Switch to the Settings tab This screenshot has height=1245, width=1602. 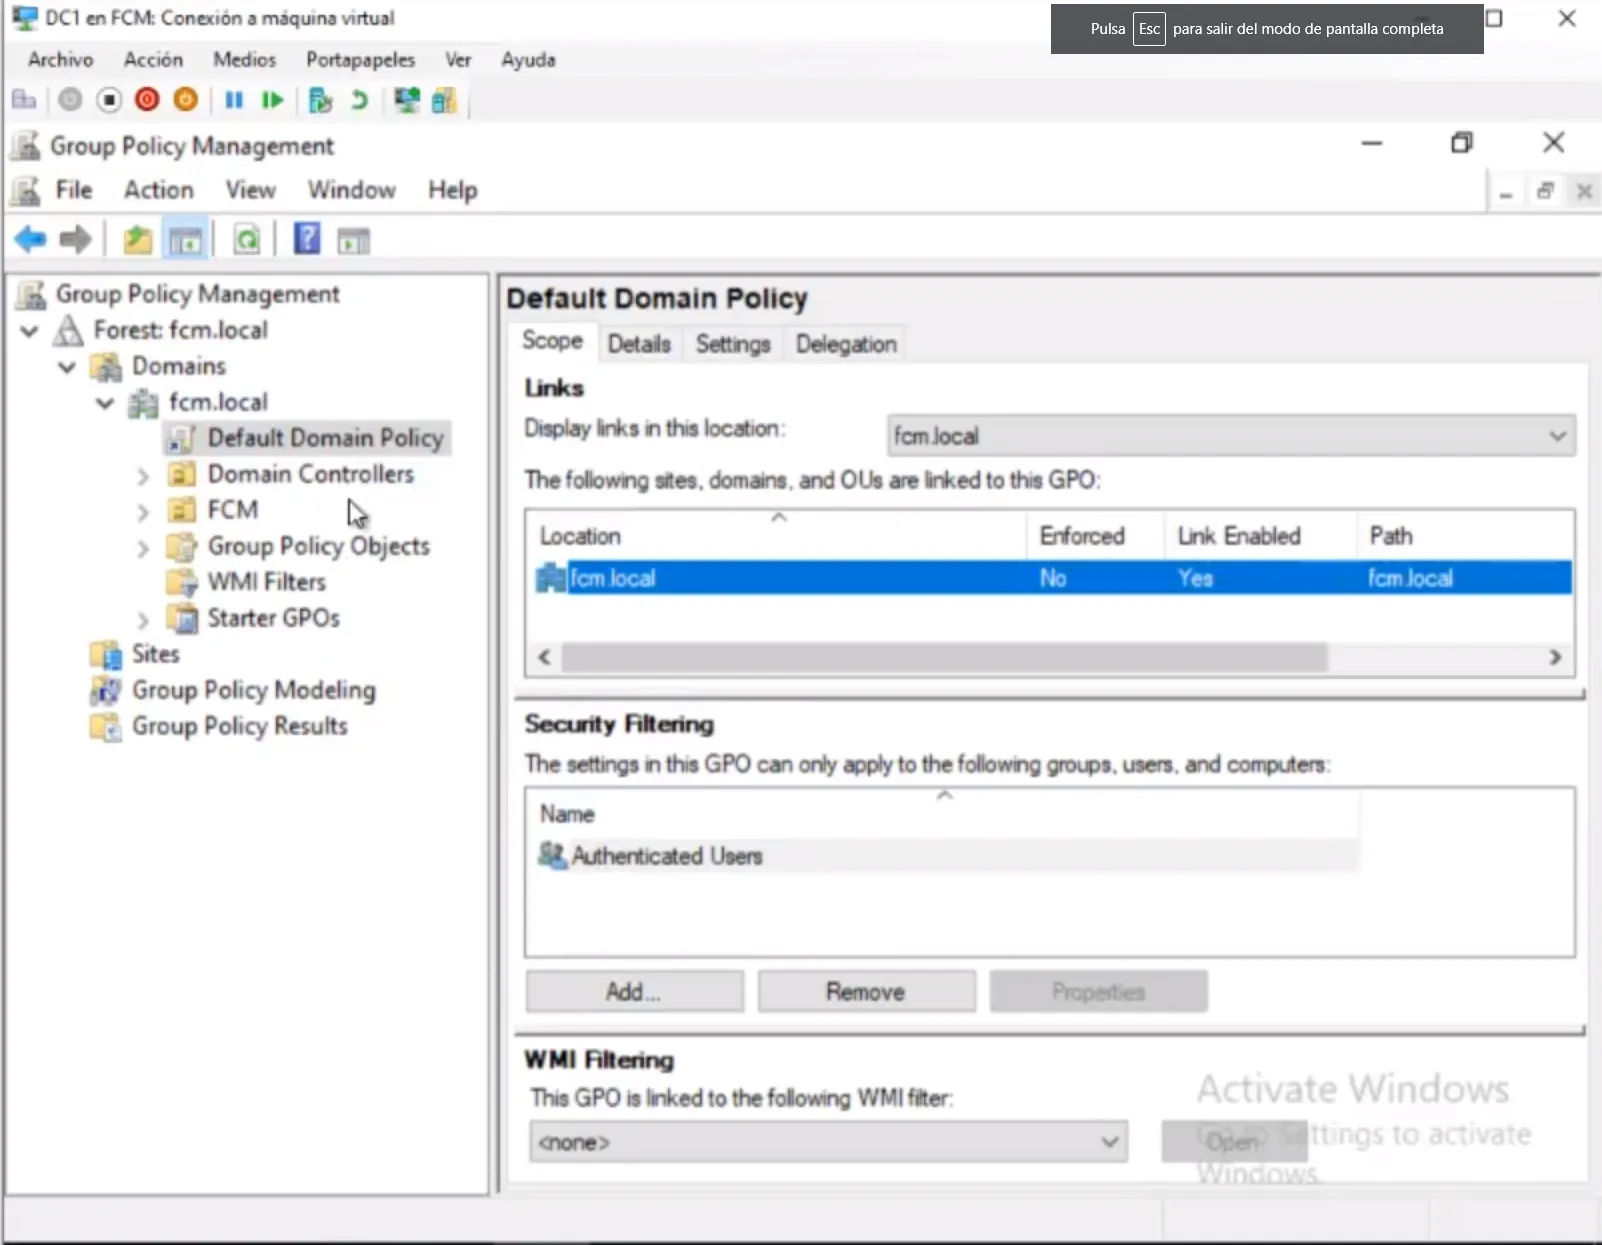732,344
